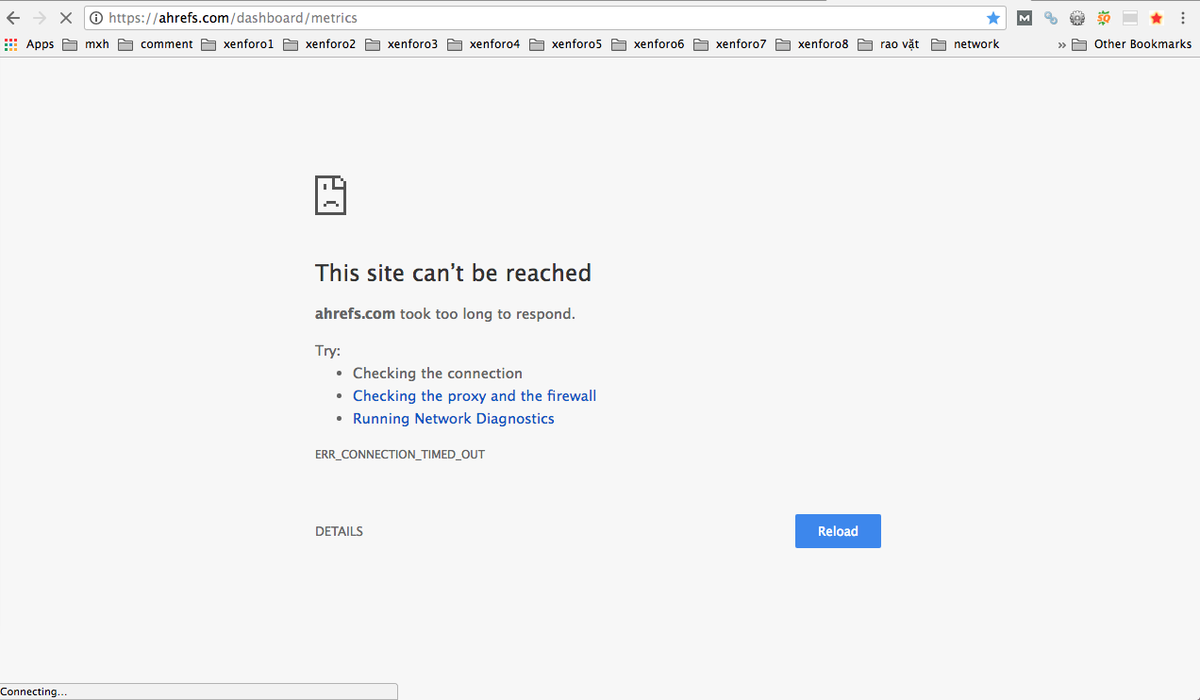Open the network bookmark folder
The width and height of the screenshot is (1200, 700).
[x=964, y=44]
